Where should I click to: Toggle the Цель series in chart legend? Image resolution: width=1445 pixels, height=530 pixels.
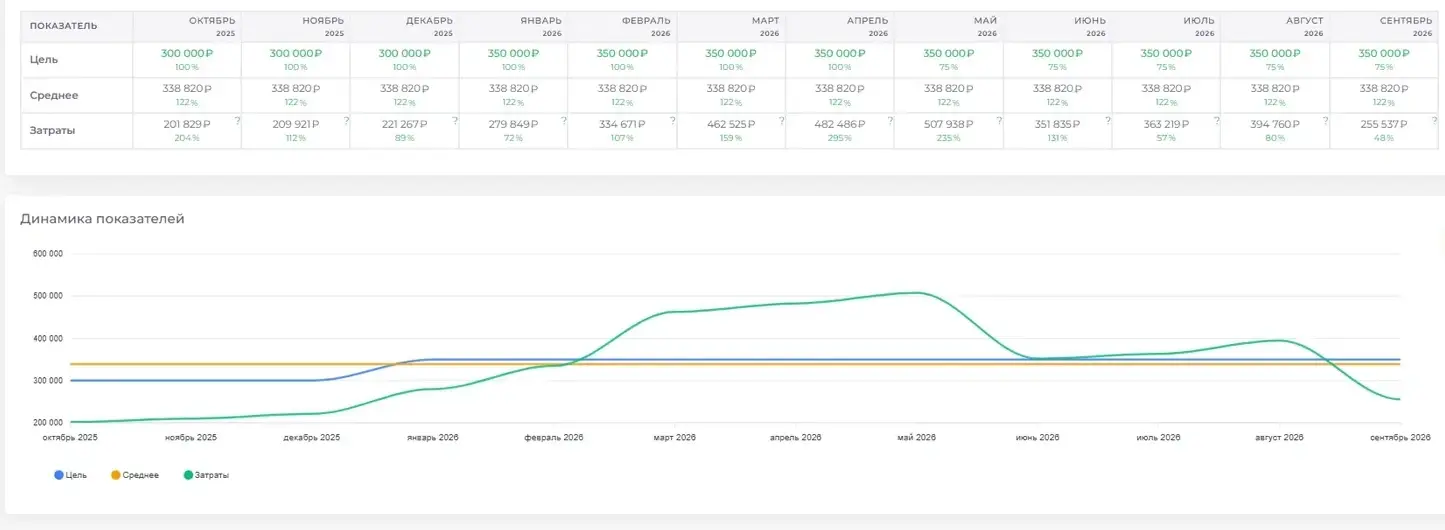(x=70, y=475)
